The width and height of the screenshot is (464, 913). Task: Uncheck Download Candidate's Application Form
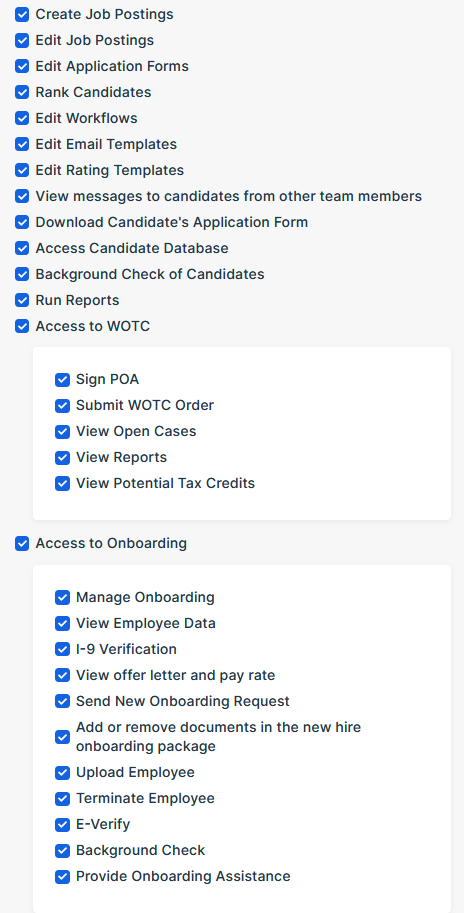[22, 222]
